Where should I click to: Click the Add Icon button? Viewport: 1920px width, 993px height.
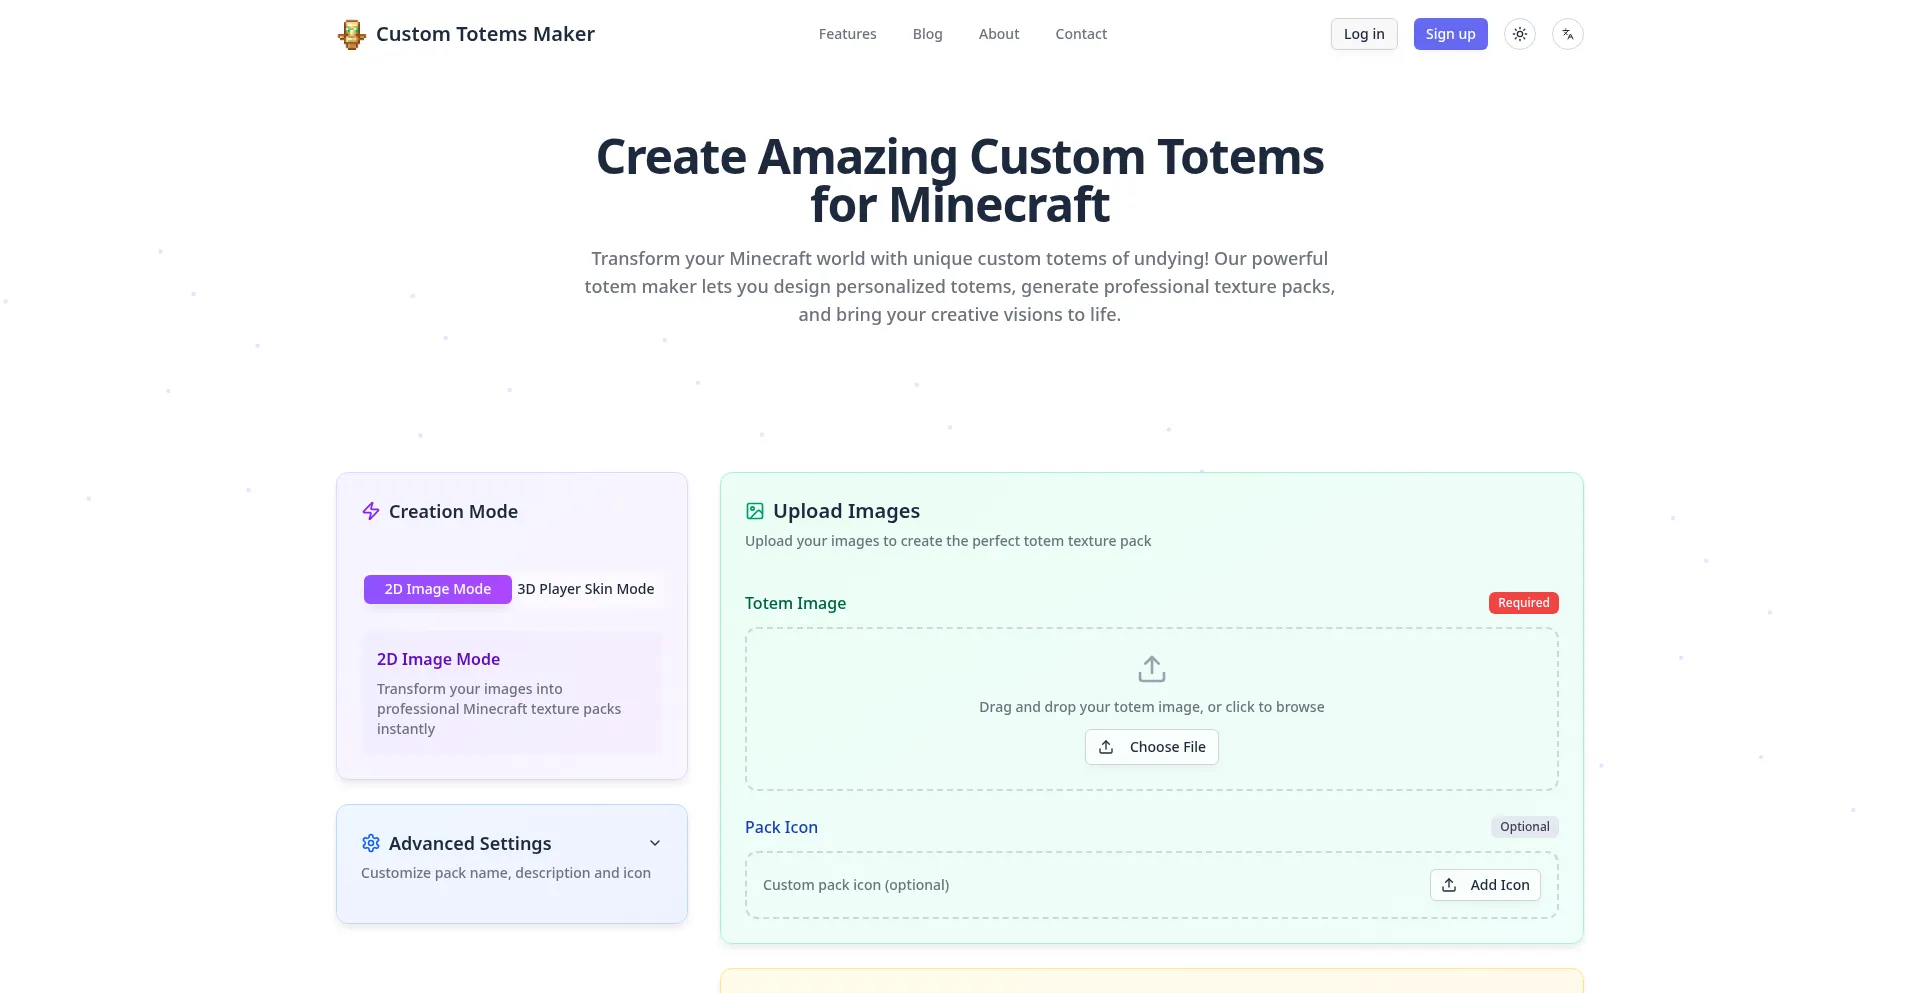(x=1486, y=885)
